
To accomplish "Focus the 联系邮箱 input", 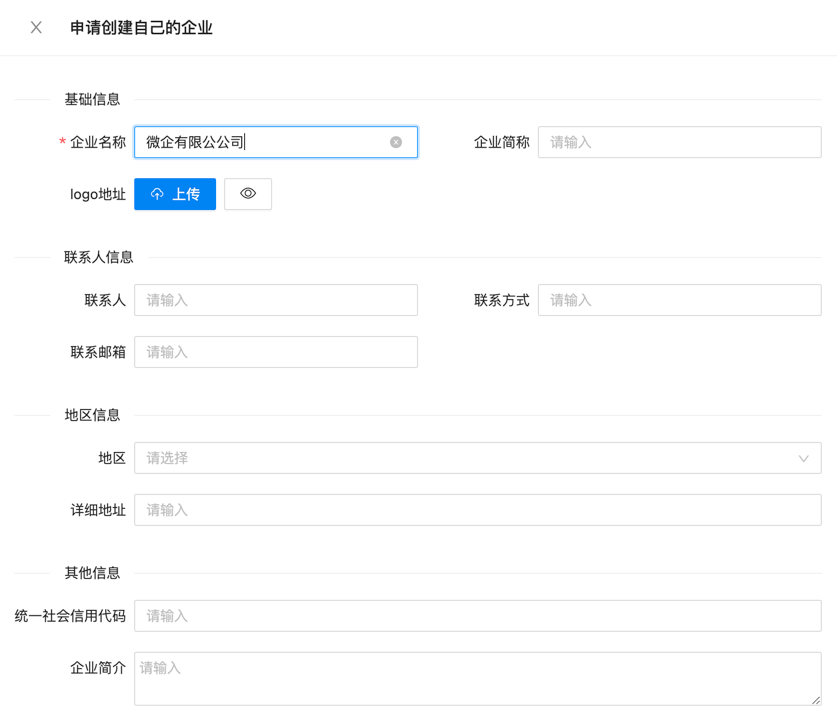I will pos(276,352).
